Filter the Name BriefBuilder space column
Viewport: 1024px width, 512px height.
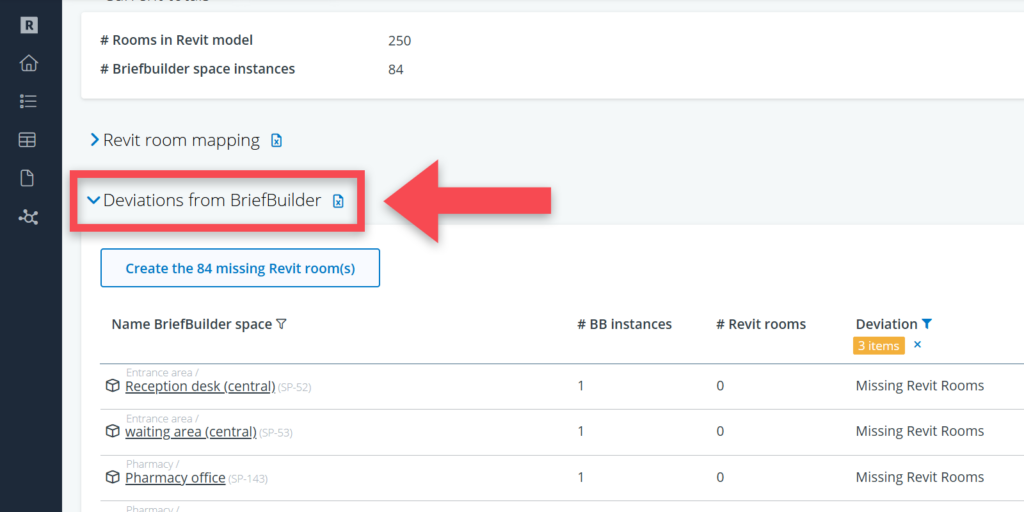[281, 324]
